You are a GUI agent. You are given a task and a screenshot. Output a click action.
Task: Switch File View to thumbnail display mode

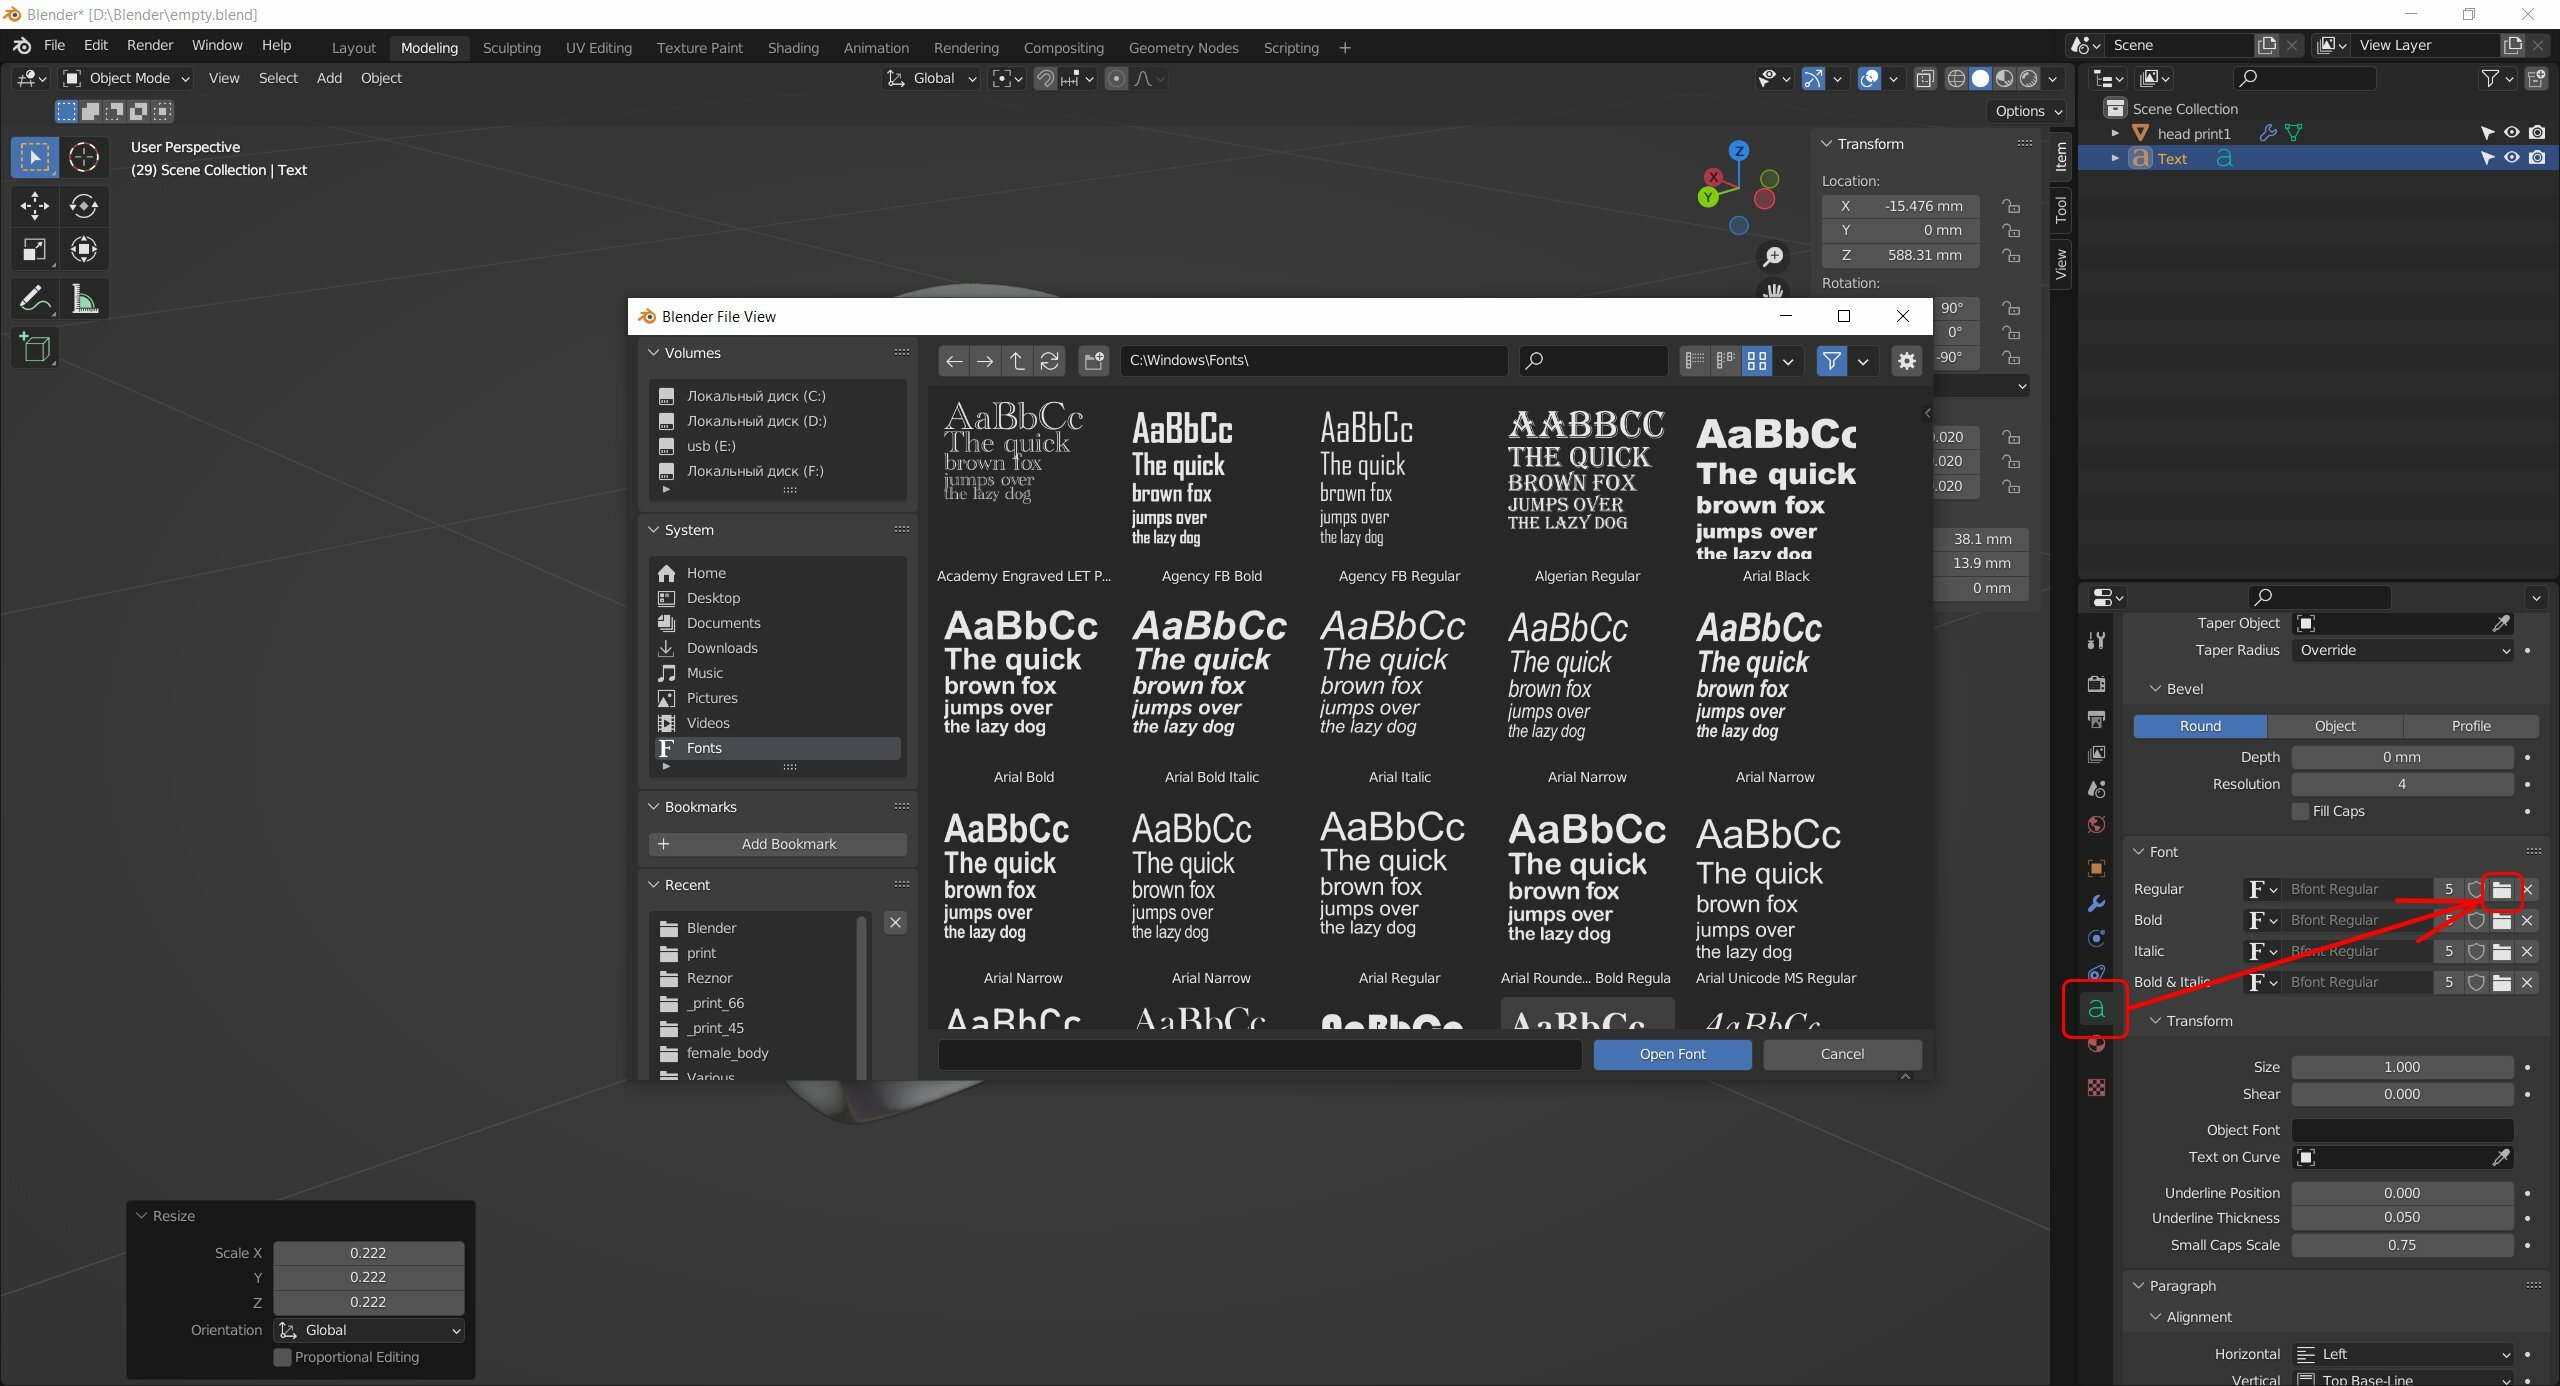[x=1757, y=361]
